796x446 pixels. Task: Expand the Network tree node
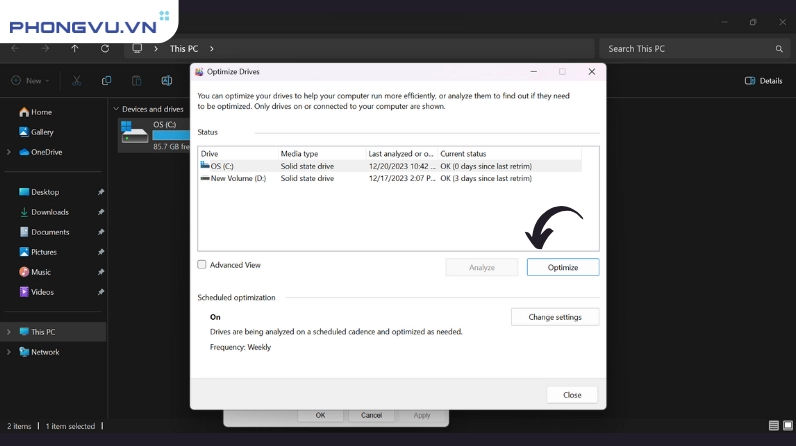[x=9, y=352]
